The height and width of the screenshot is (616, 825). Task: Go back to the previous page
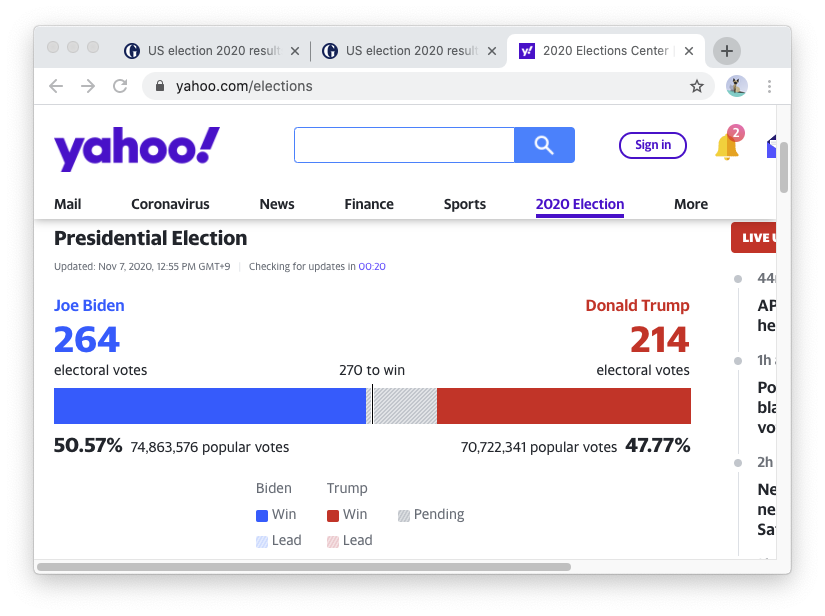[x=56, y=86]
